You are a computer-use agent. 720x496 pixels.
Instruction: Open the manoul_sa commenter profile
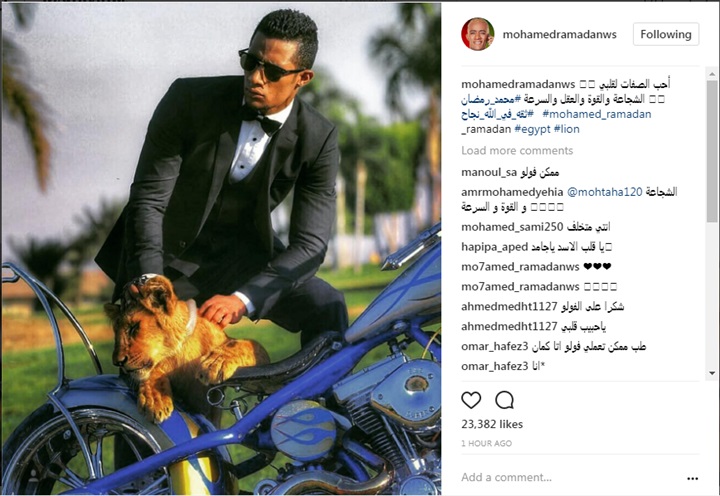point(489,173)
